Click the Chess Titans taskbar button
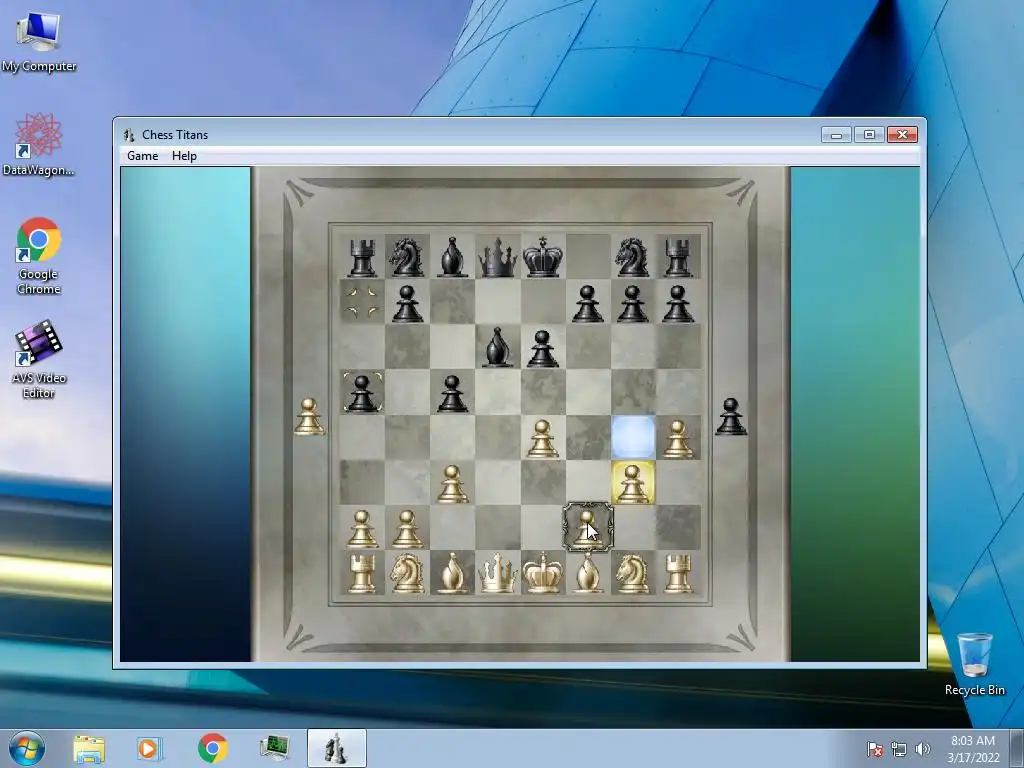Screen dimensions: 1024x768 (336, 748)
